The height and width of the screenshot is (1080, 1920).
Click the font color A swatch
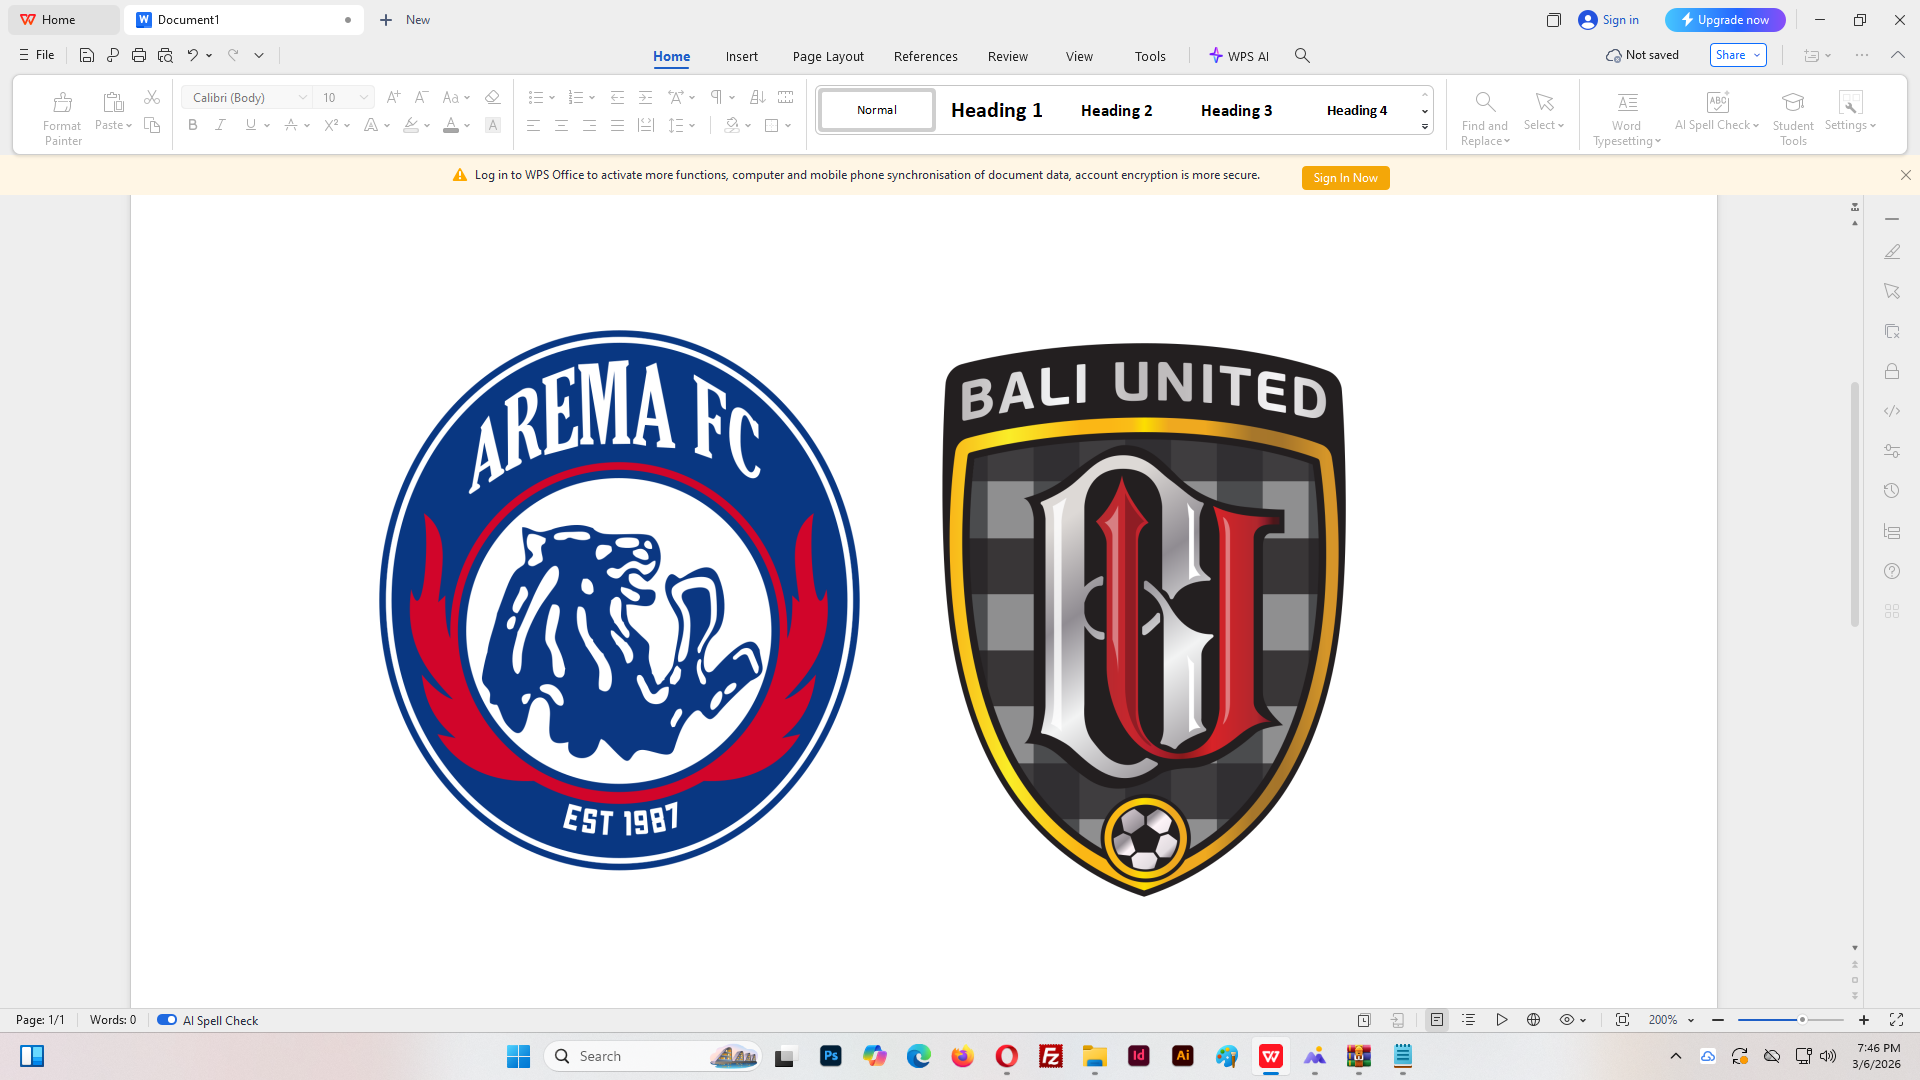(x=451, y=125)
